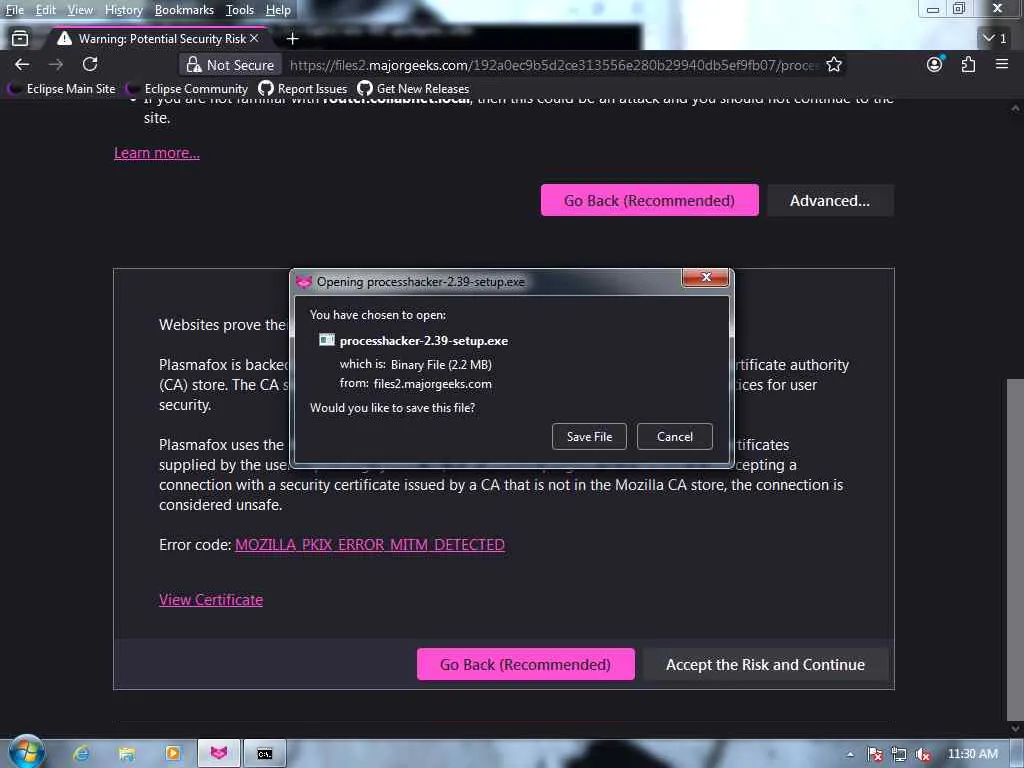Click the page vertical scrollbar thumb

1015,549
